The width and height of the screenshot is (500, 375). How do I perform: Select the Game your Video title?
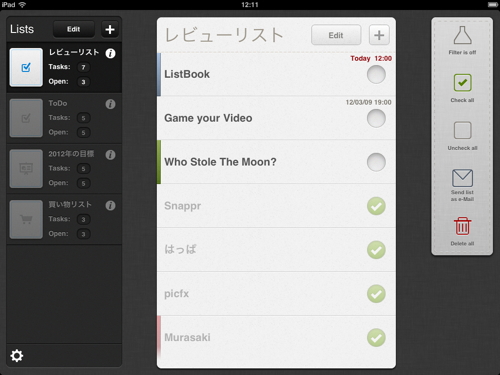(208, 118)
